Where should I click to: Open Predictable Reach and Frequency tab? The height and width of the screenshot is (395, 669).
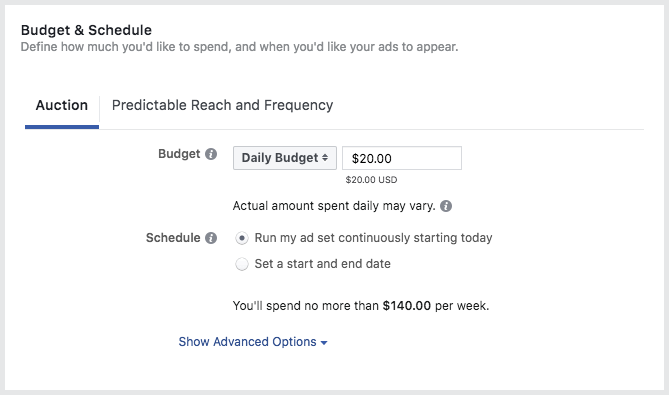(222, 105)
